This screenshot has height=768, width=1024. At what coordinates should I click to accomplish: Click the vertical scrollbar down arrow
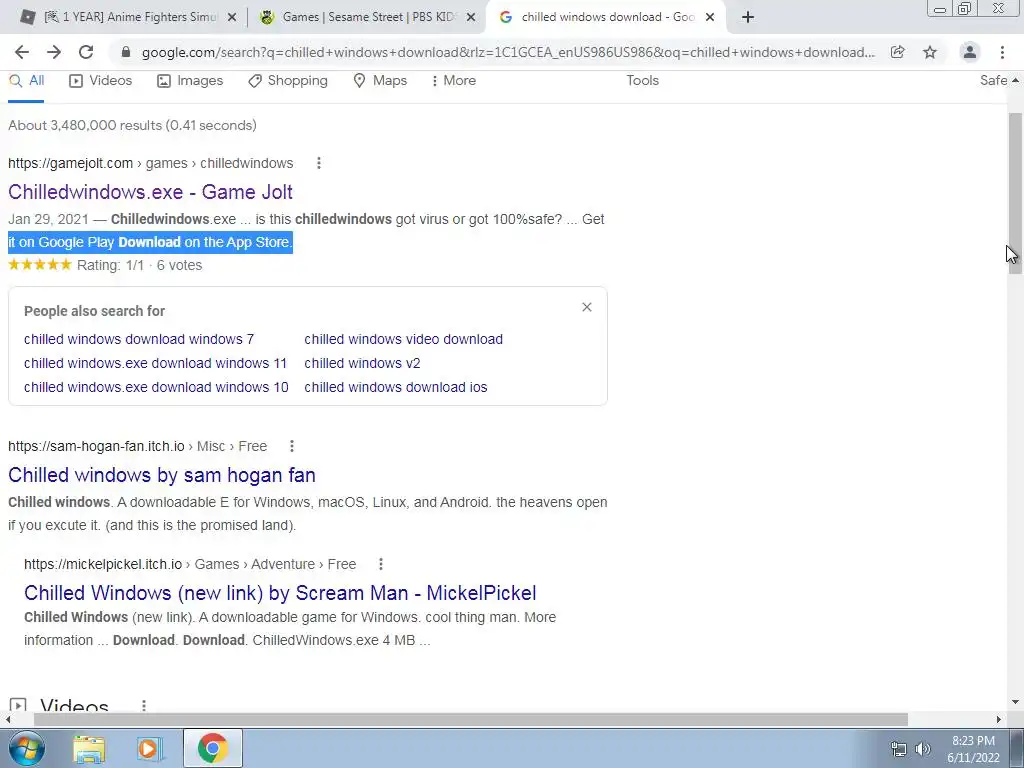[x=1015, y=703]
